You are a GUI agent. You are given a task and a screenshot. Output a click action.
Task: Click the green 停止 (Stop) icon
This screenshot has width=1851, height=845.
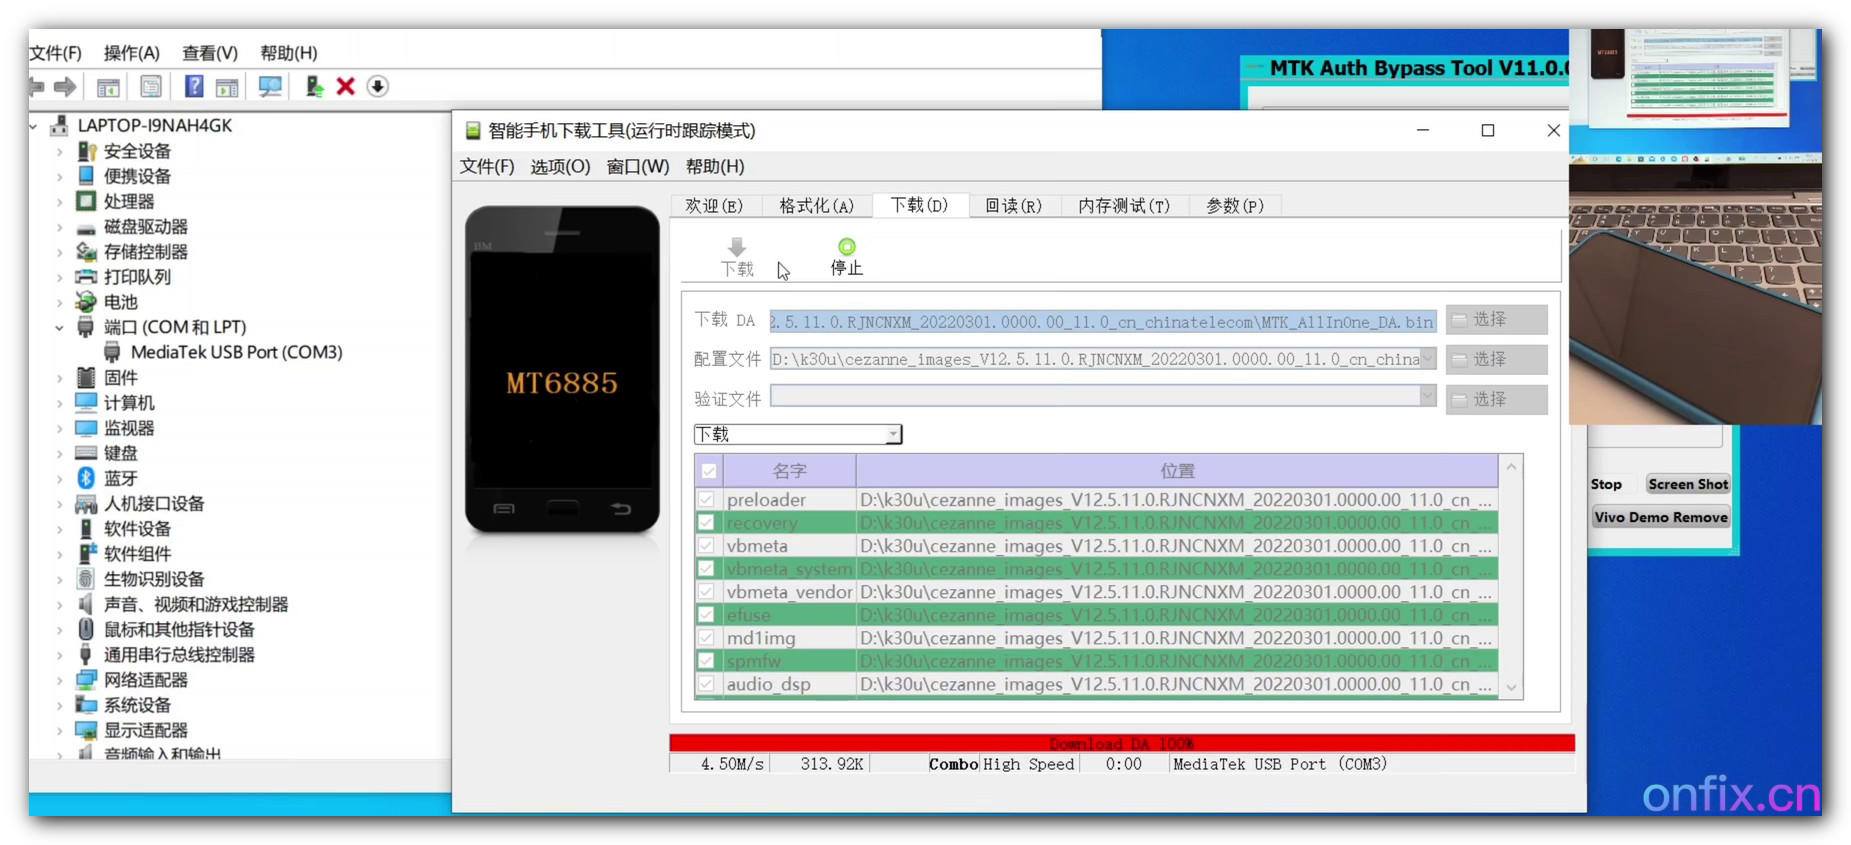846,247
